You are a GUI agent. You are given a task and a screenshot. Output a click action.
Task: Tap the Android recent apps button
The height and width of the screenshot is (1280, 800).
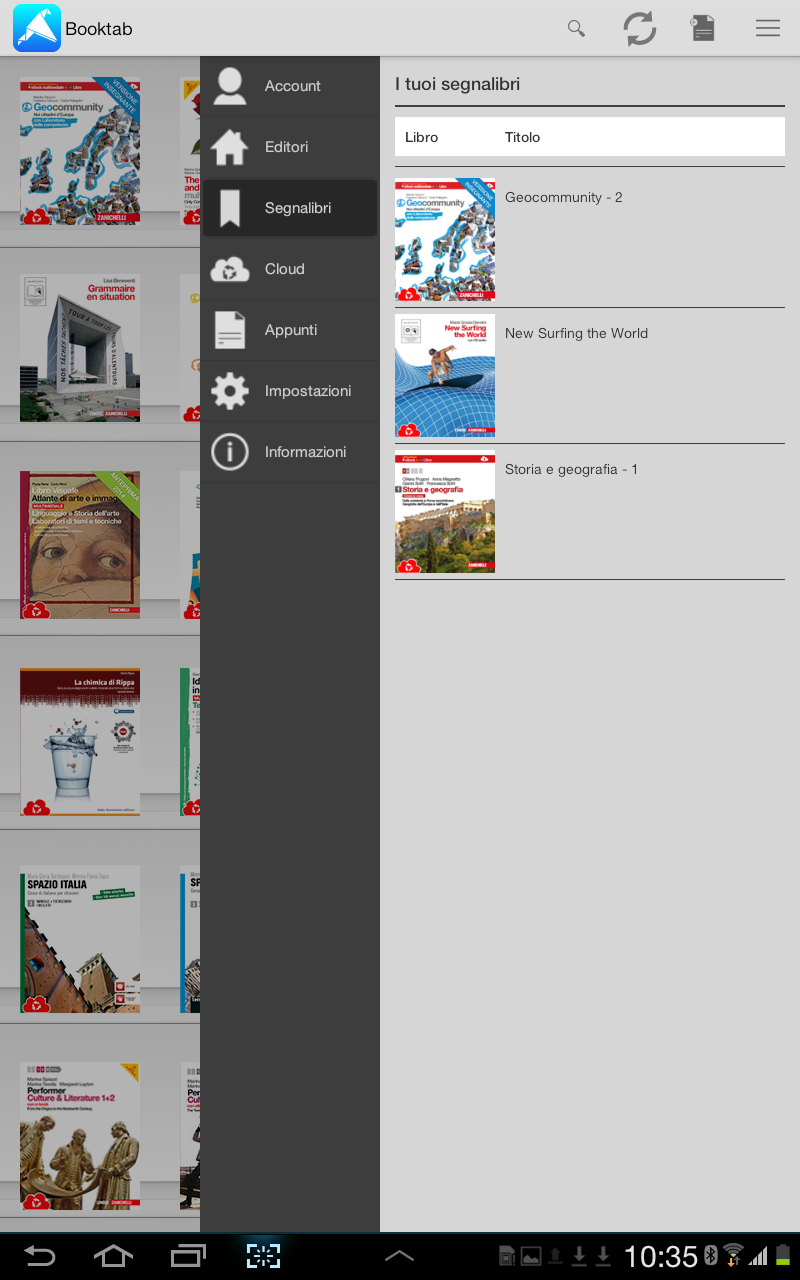(188, 1256)
